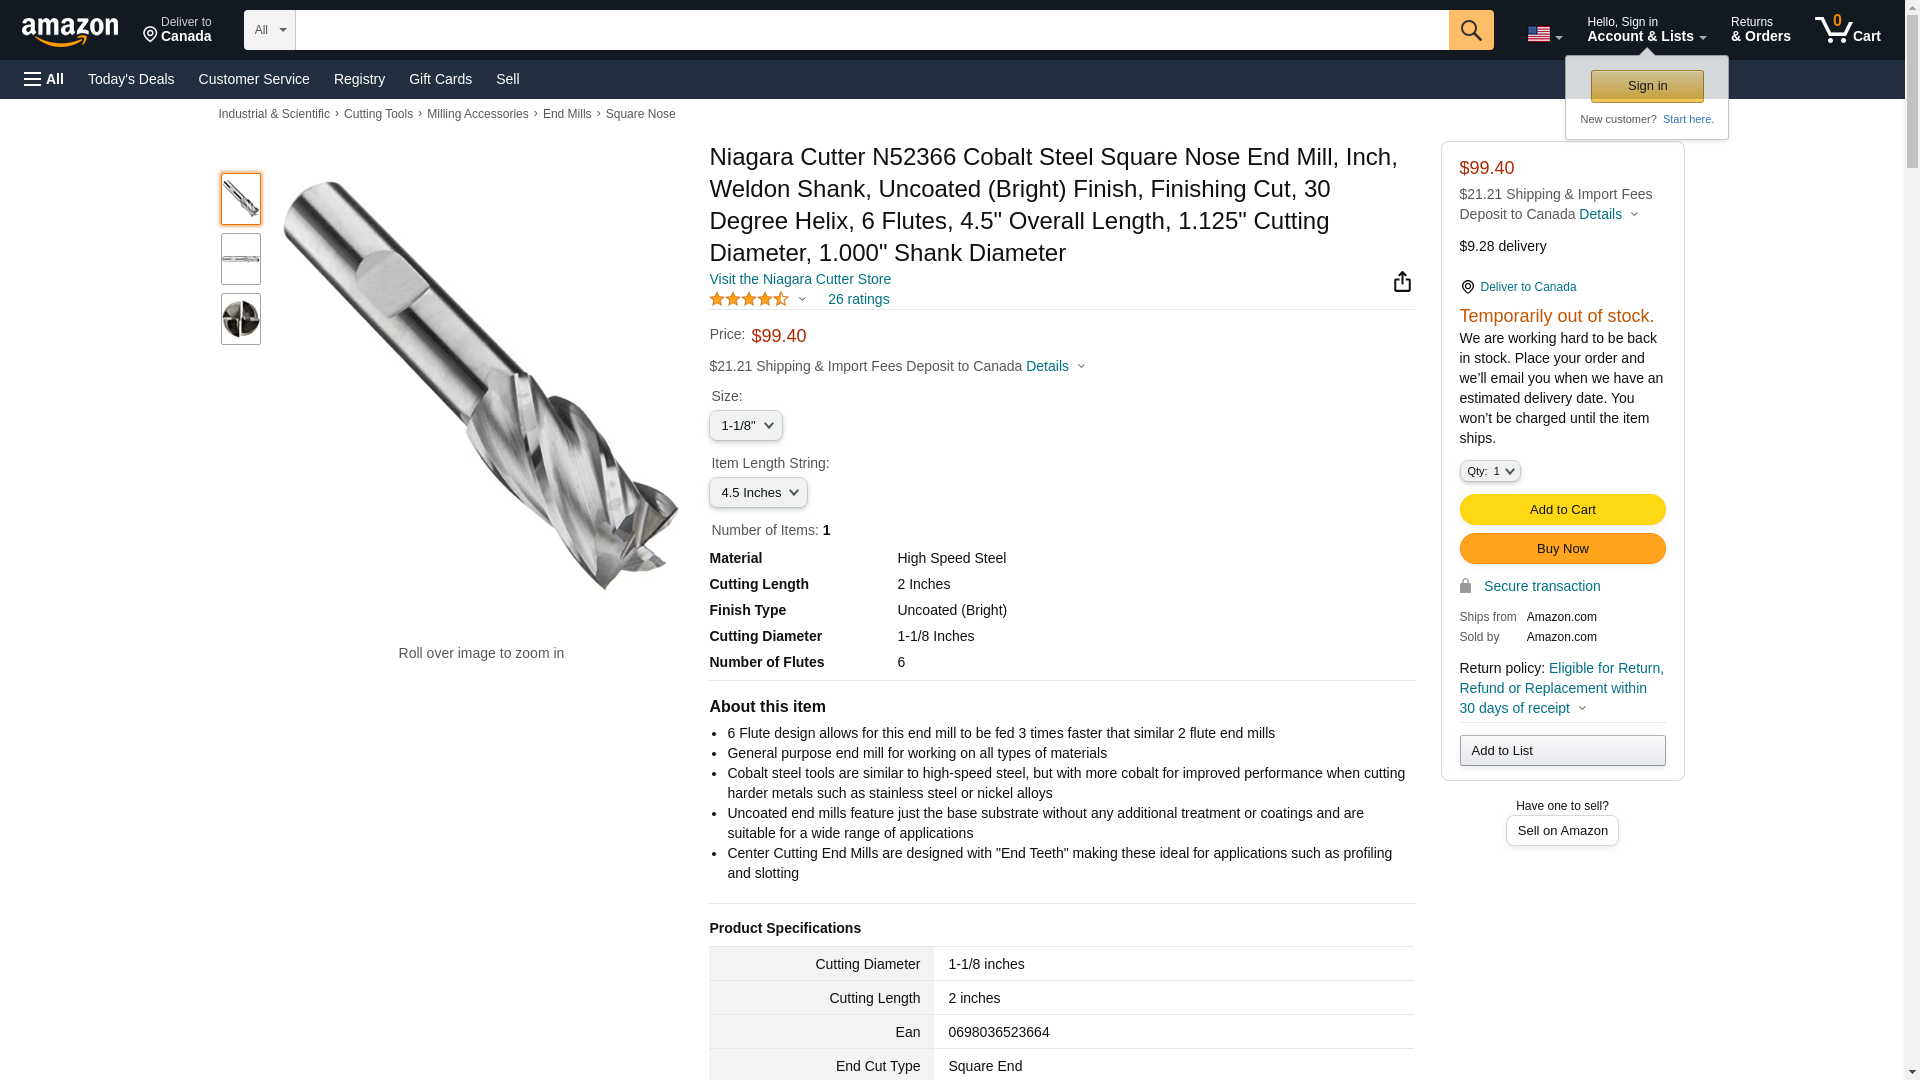Open the 4.5 Inches length dropdown

coord(758,493)
